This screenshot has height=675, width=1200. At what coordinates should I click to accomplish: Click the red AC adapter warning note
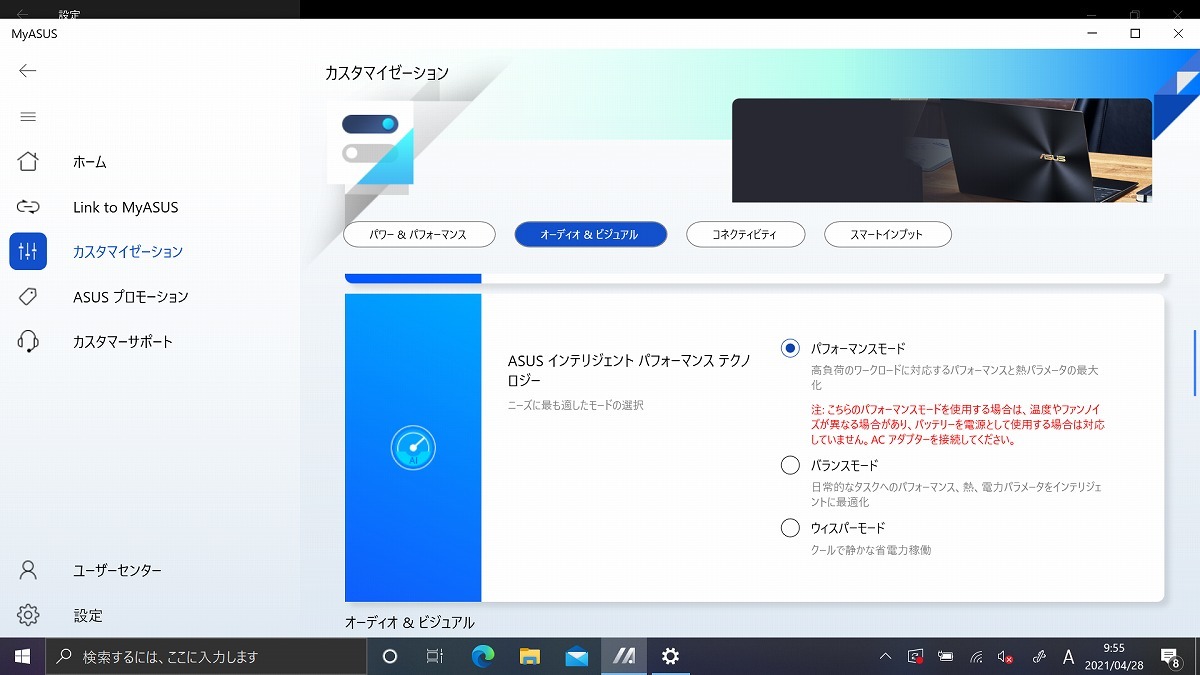(958, 424)
